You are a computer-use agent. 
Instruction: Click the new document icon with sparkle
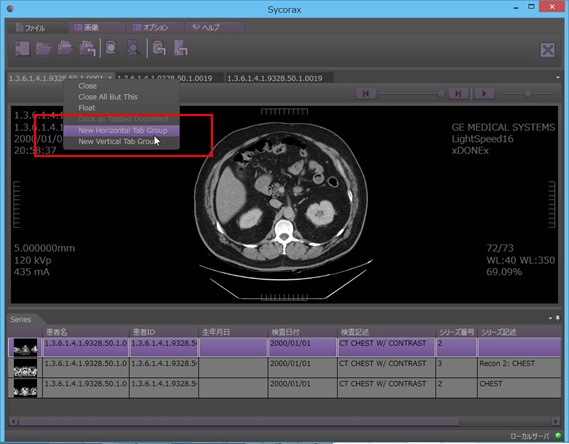click(21, 48)
